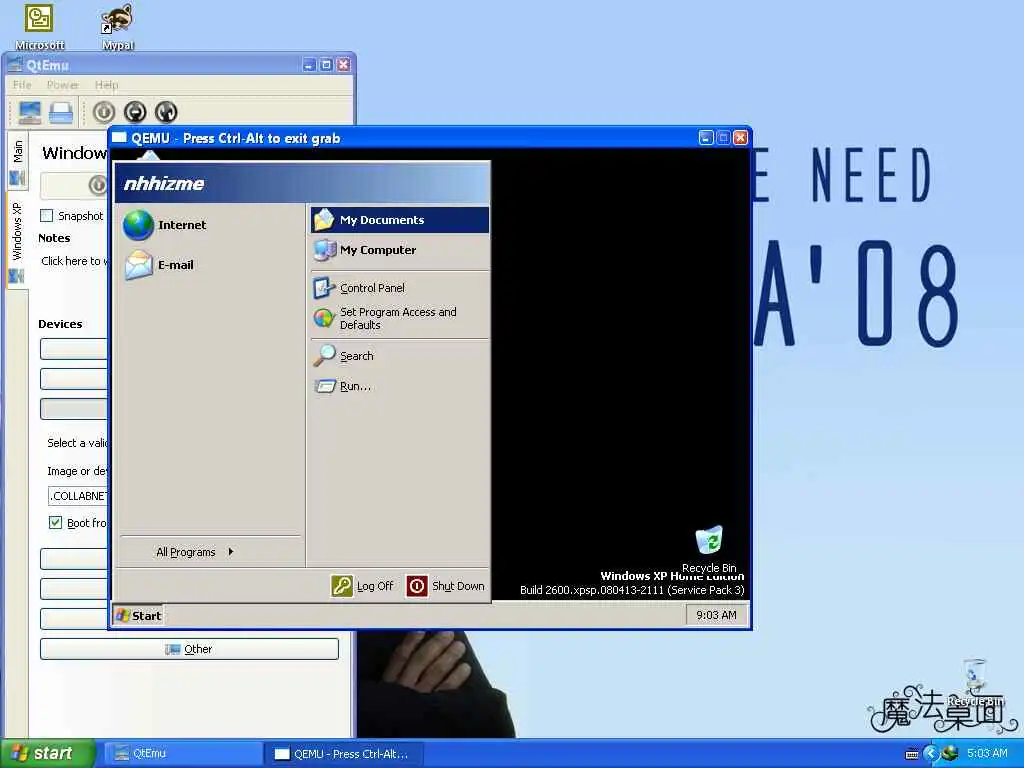The width and height of the screenshot is (1024, 768).
Task: Open Internet from the guest Start menu
Action: (165, 225)
